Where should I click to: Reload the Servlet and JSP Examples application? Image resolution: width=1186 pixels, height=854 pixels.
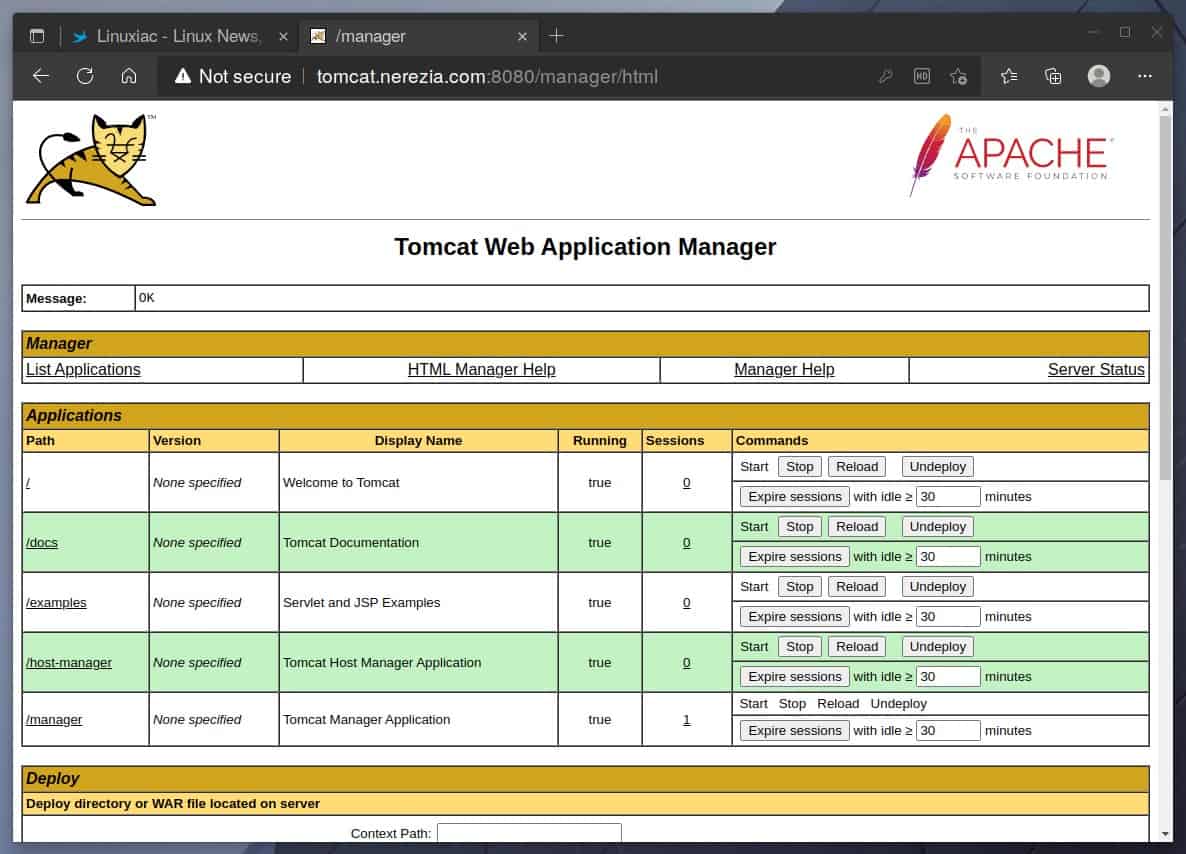click(x=857, y=586)
